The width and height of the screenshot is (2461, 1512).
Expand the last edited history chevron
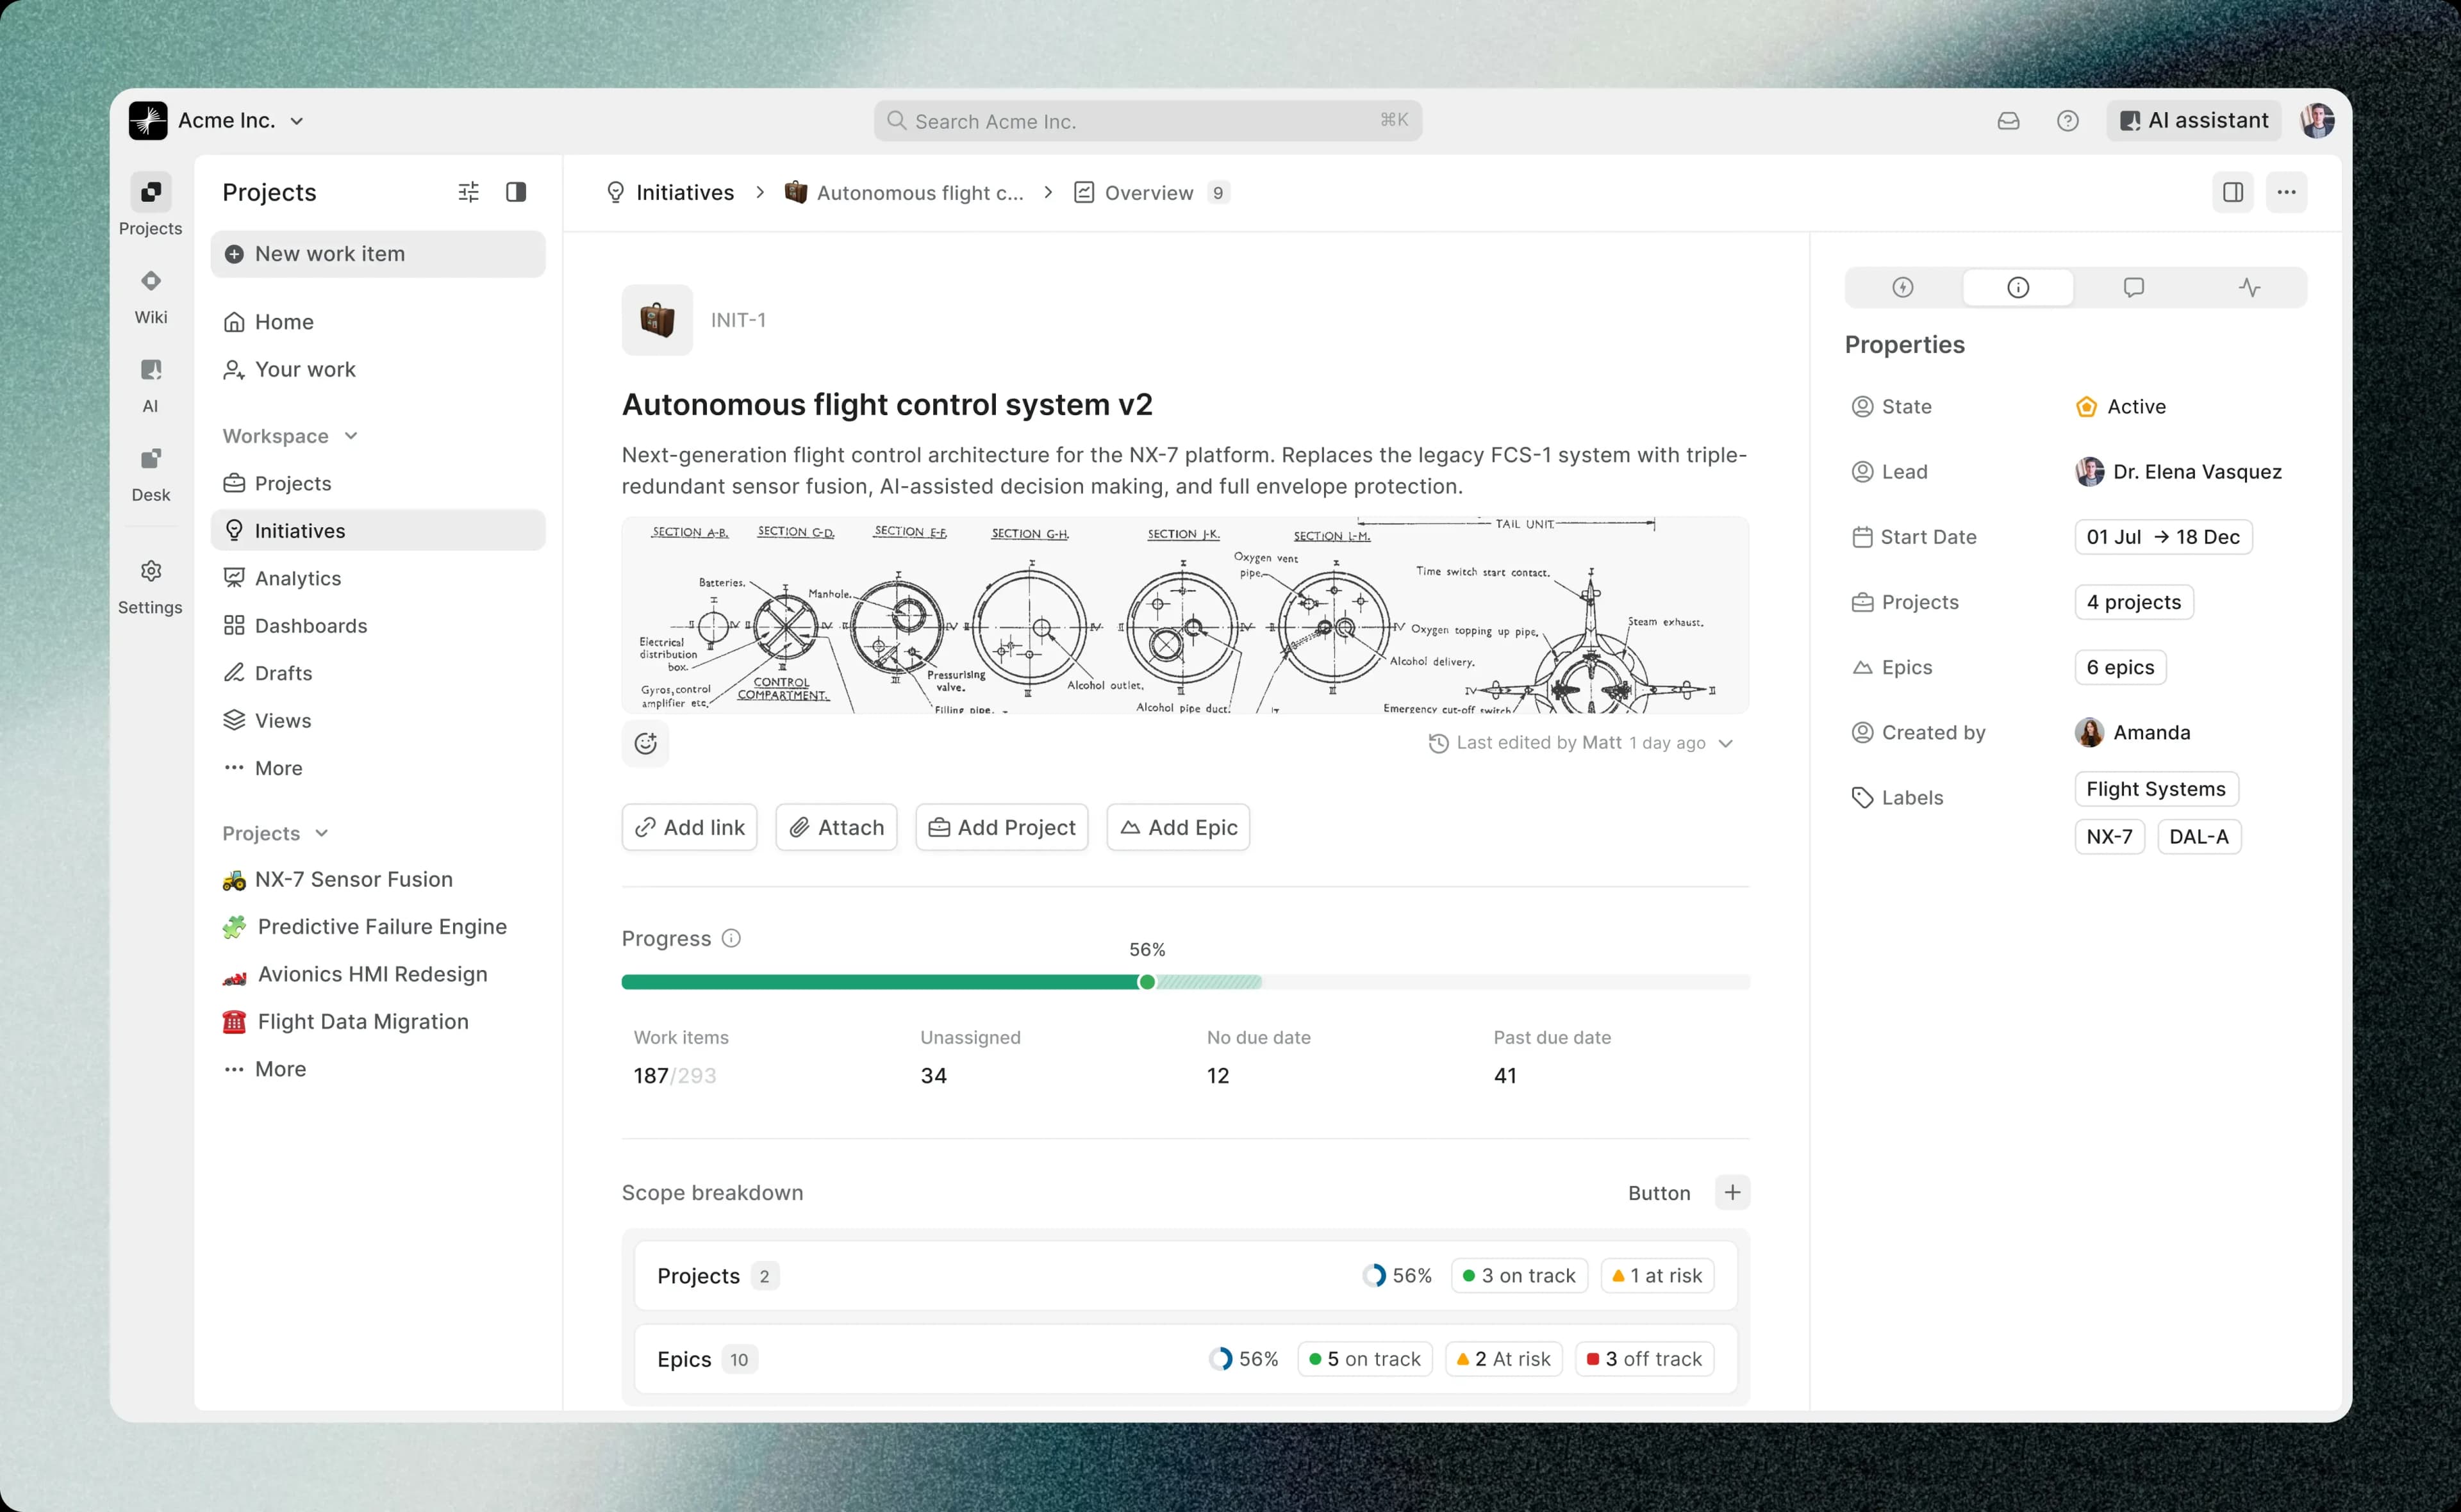(1725, 743)
